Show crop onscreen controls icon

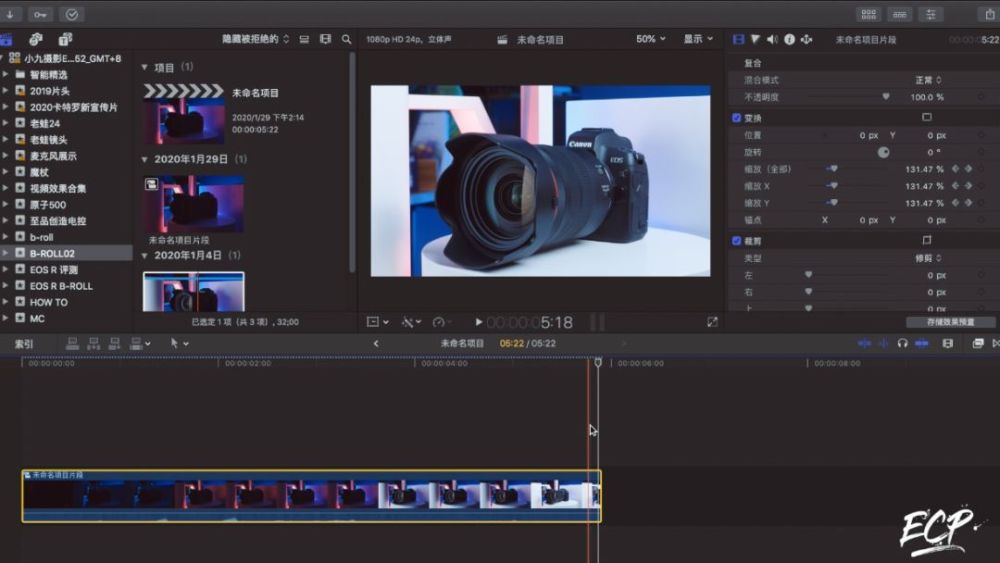point(927,240)
